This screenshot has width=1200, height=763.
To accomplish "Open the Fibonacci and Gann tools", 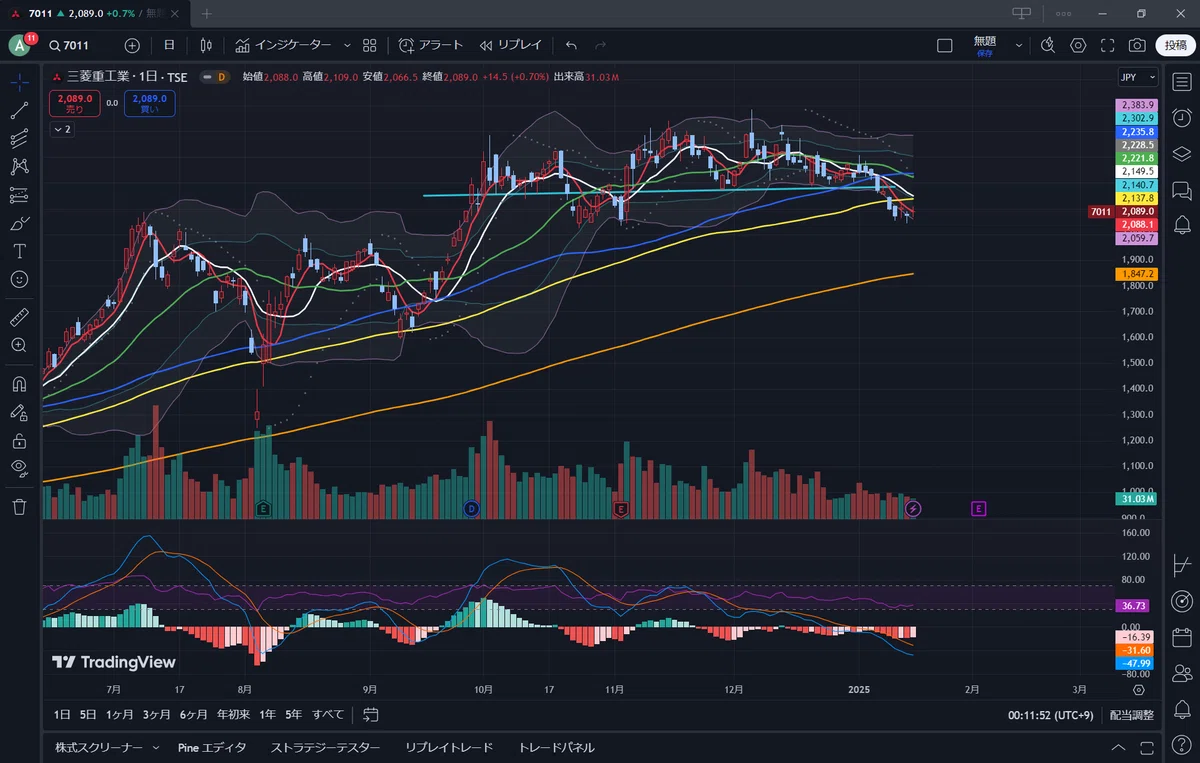I will [19, 139].
